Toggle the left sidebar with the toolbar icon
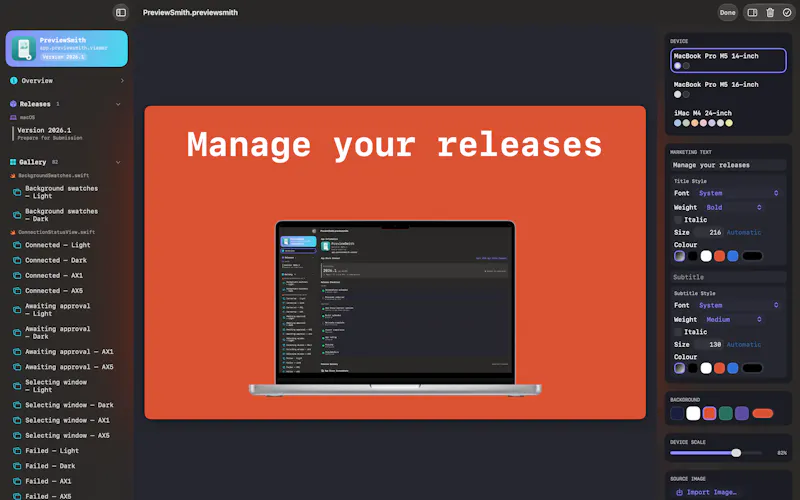 pyautogui.click(x=121, y=13)
